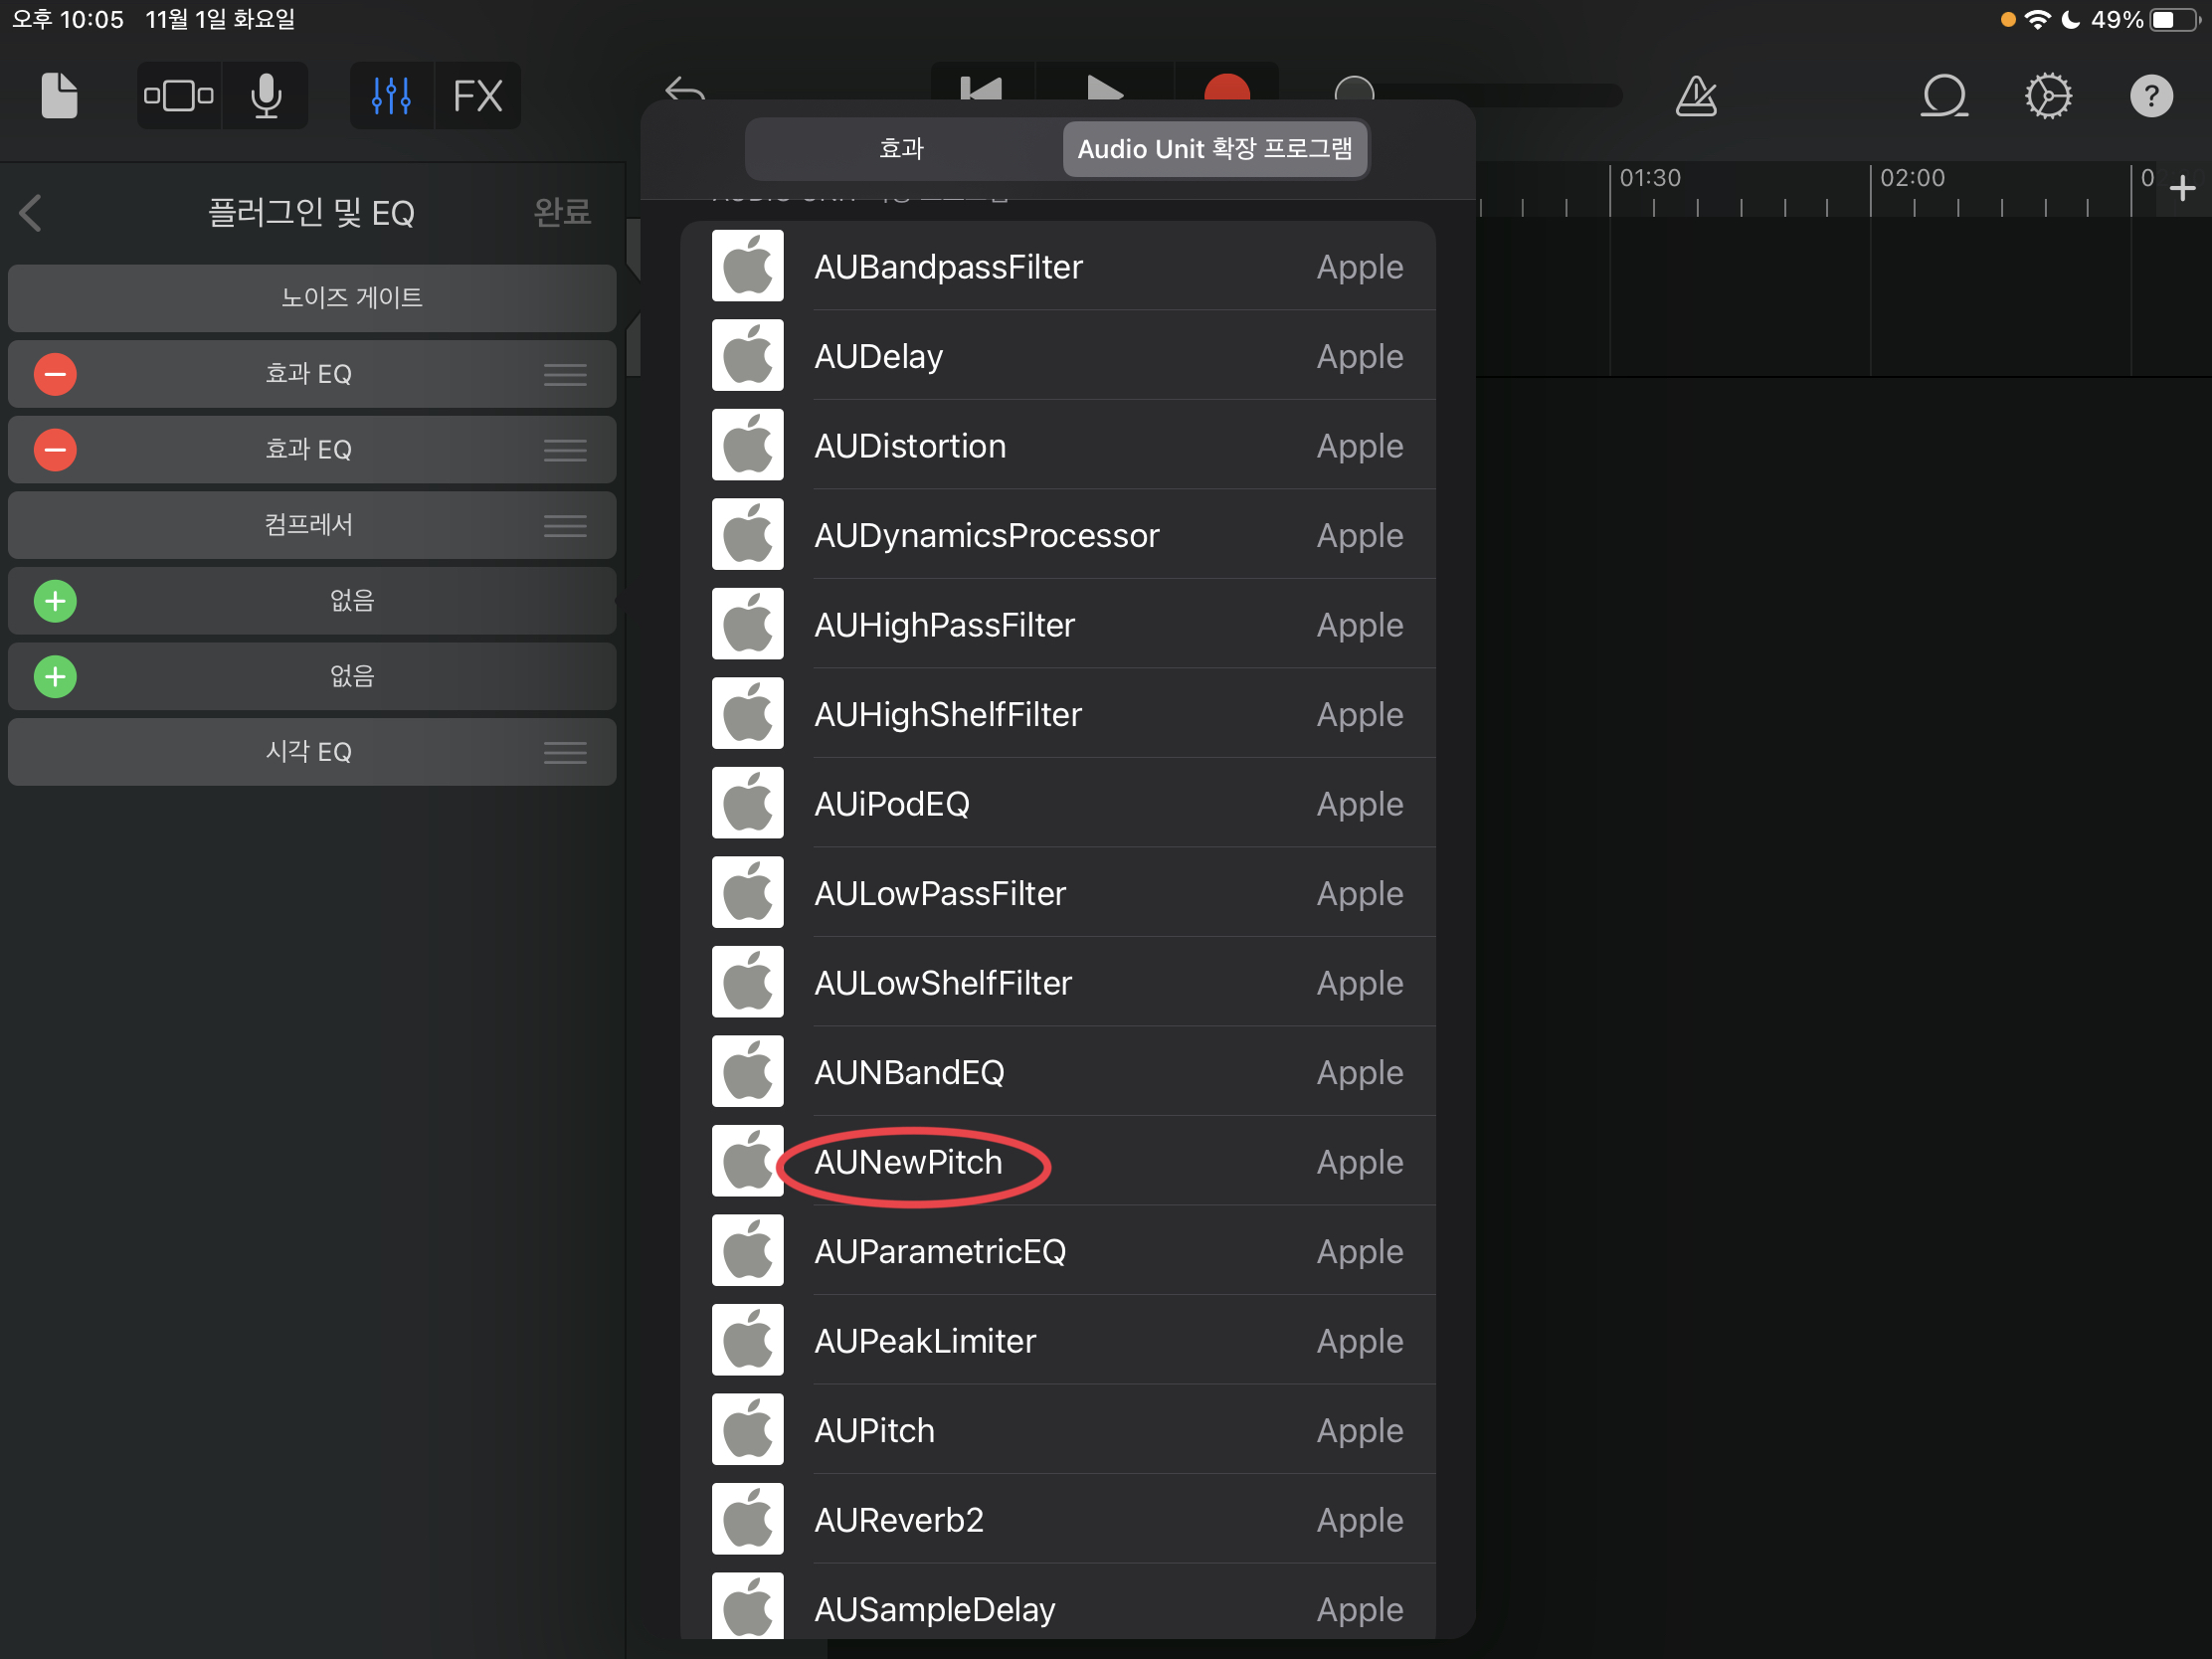2212x1659 pixels.
Task: Choose AUBandpassFilter from list
Action: 1058,267
